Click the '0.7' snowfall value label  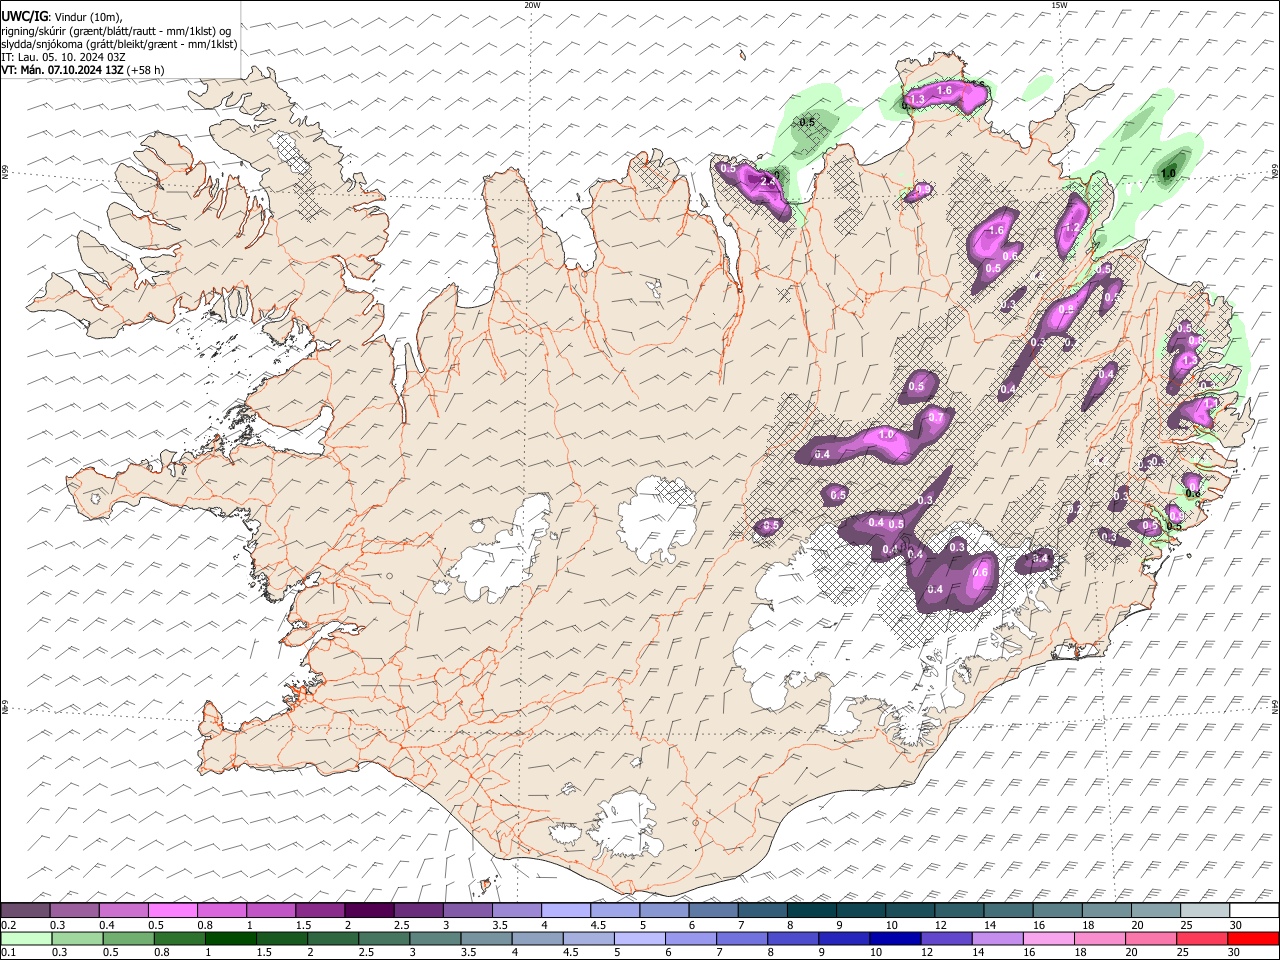click(936, 417)
